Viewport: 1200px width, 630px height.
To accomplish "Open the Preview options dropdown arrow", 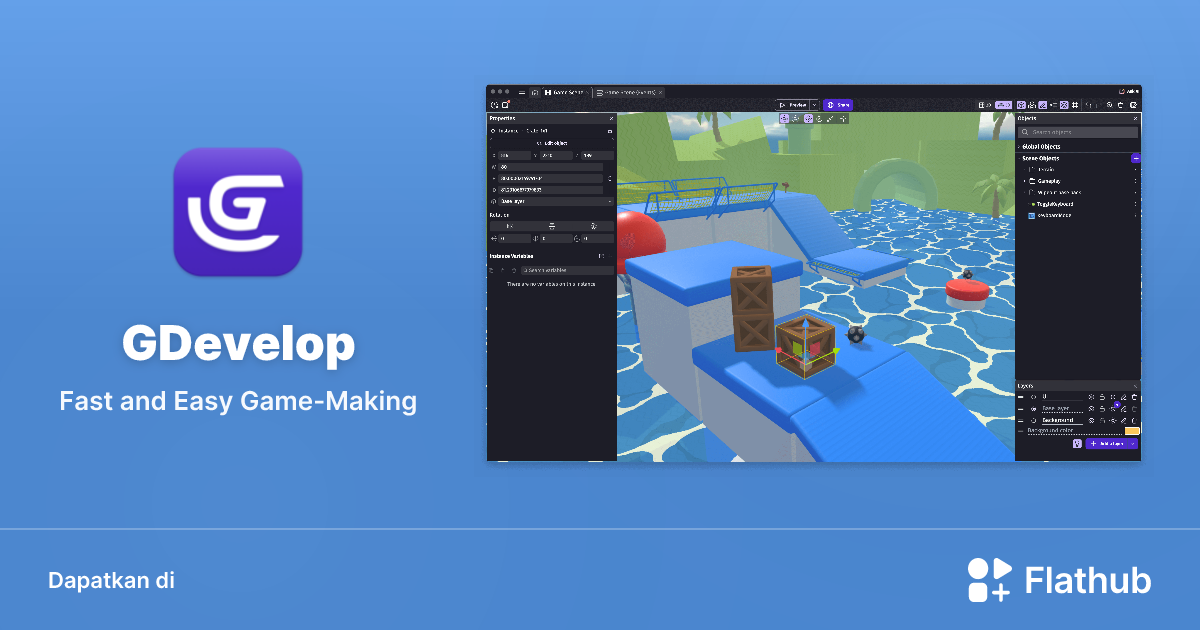I will coord(815,106).
